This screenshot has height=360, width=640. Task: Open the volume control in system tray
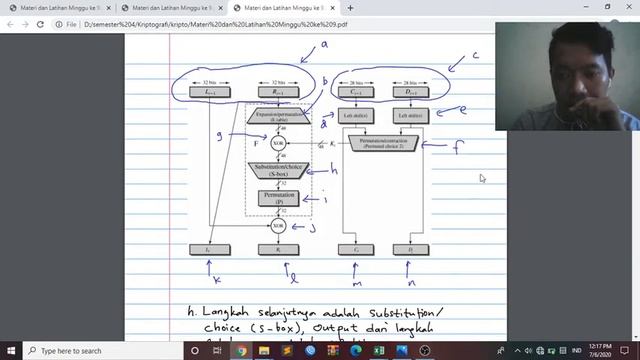click(x=528, y=351)
